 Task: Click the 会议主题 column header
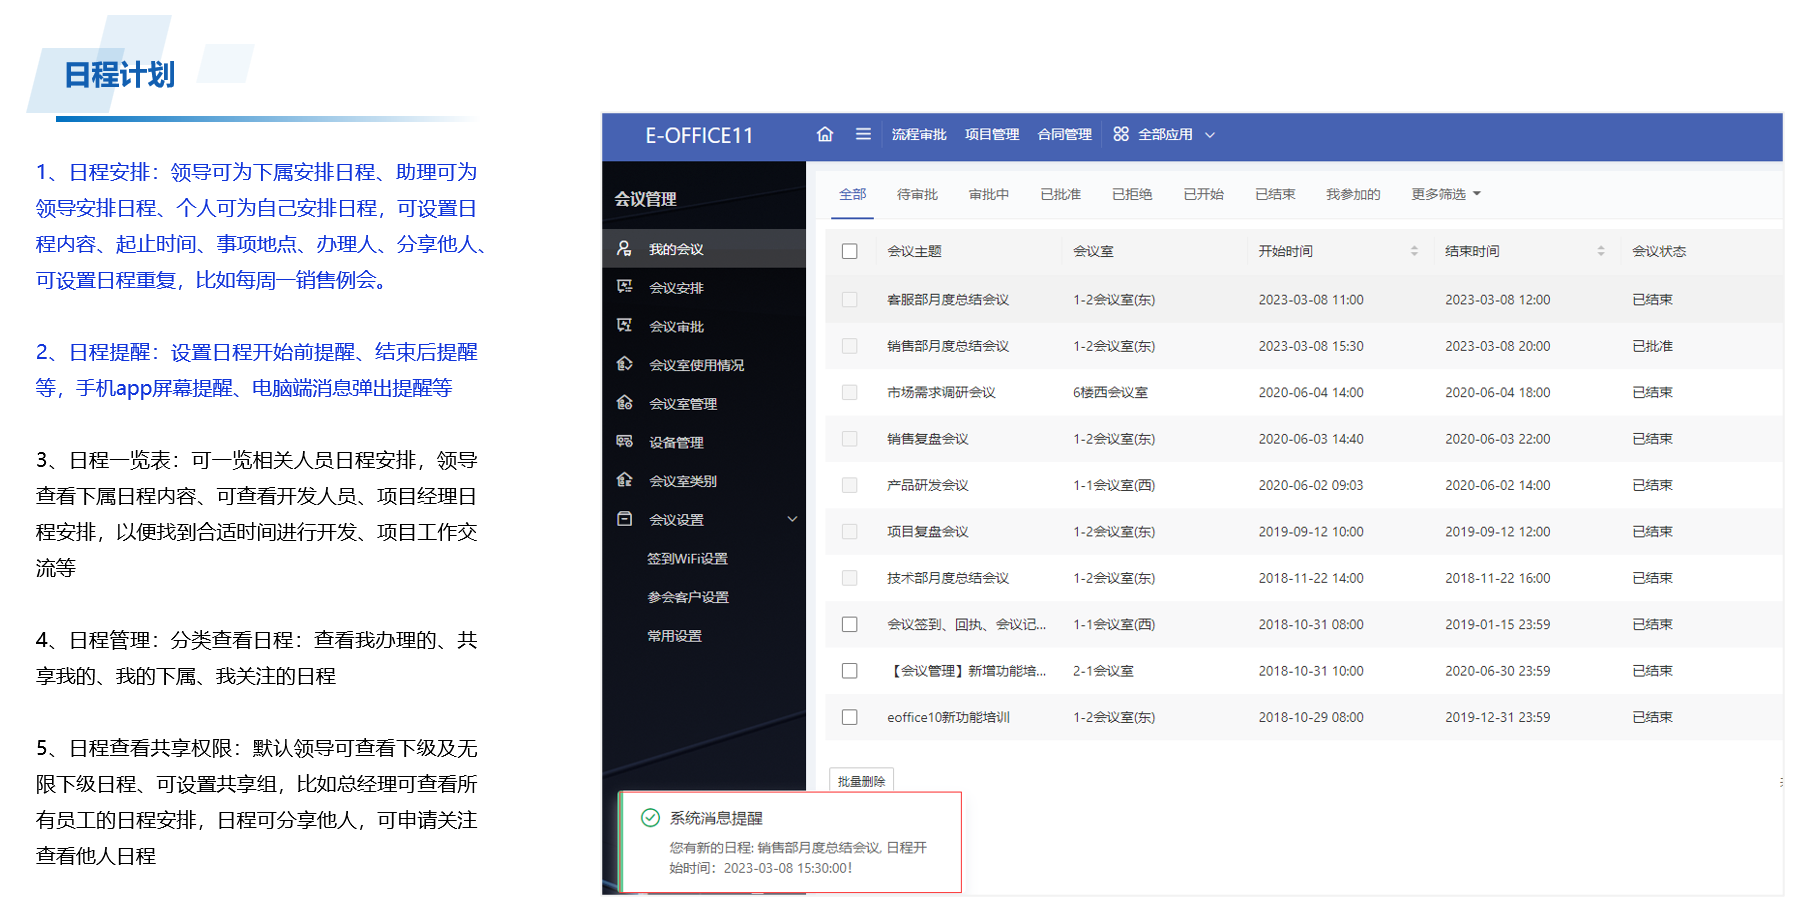pyautogui.click(x=914, y=251)
